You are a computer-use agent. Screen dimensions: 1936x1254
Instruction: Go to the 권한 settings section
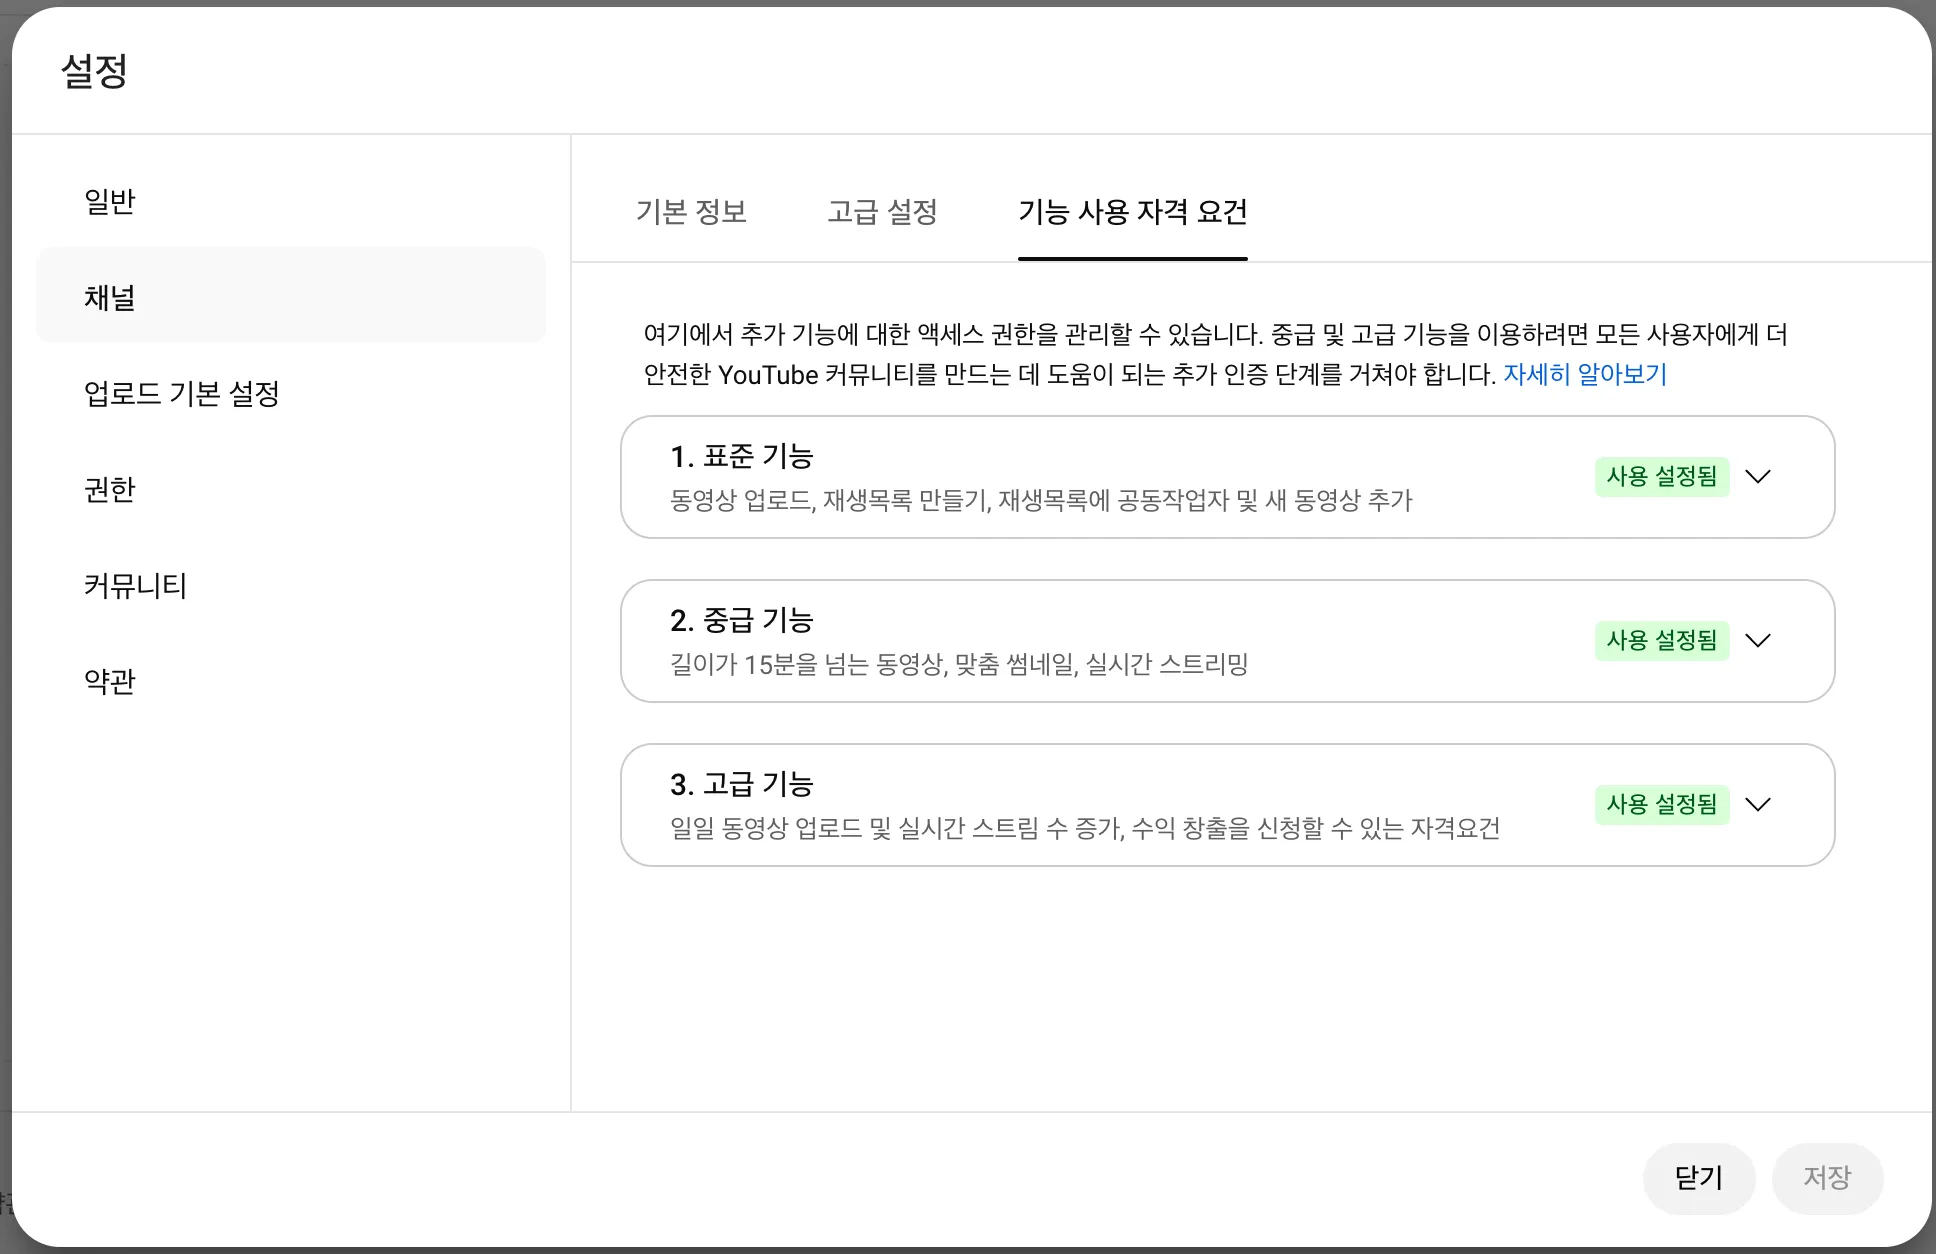coord(110,489)
